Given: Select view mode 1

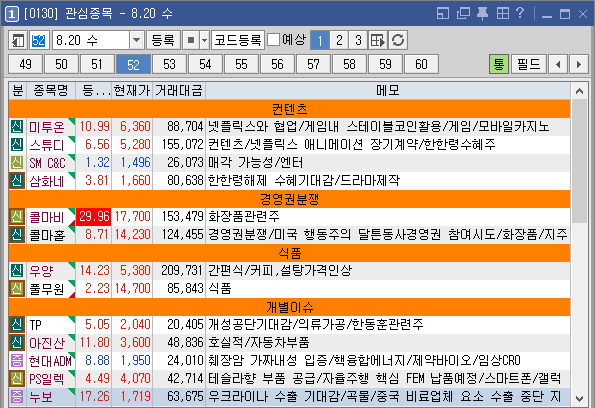Looking at the screenshot, I should tap(320, 40).
